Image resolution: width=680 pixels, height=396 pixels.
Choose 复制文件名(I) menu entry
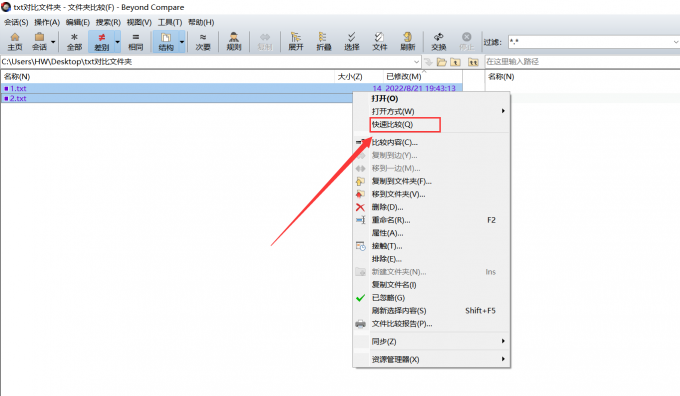pos(431,285)
